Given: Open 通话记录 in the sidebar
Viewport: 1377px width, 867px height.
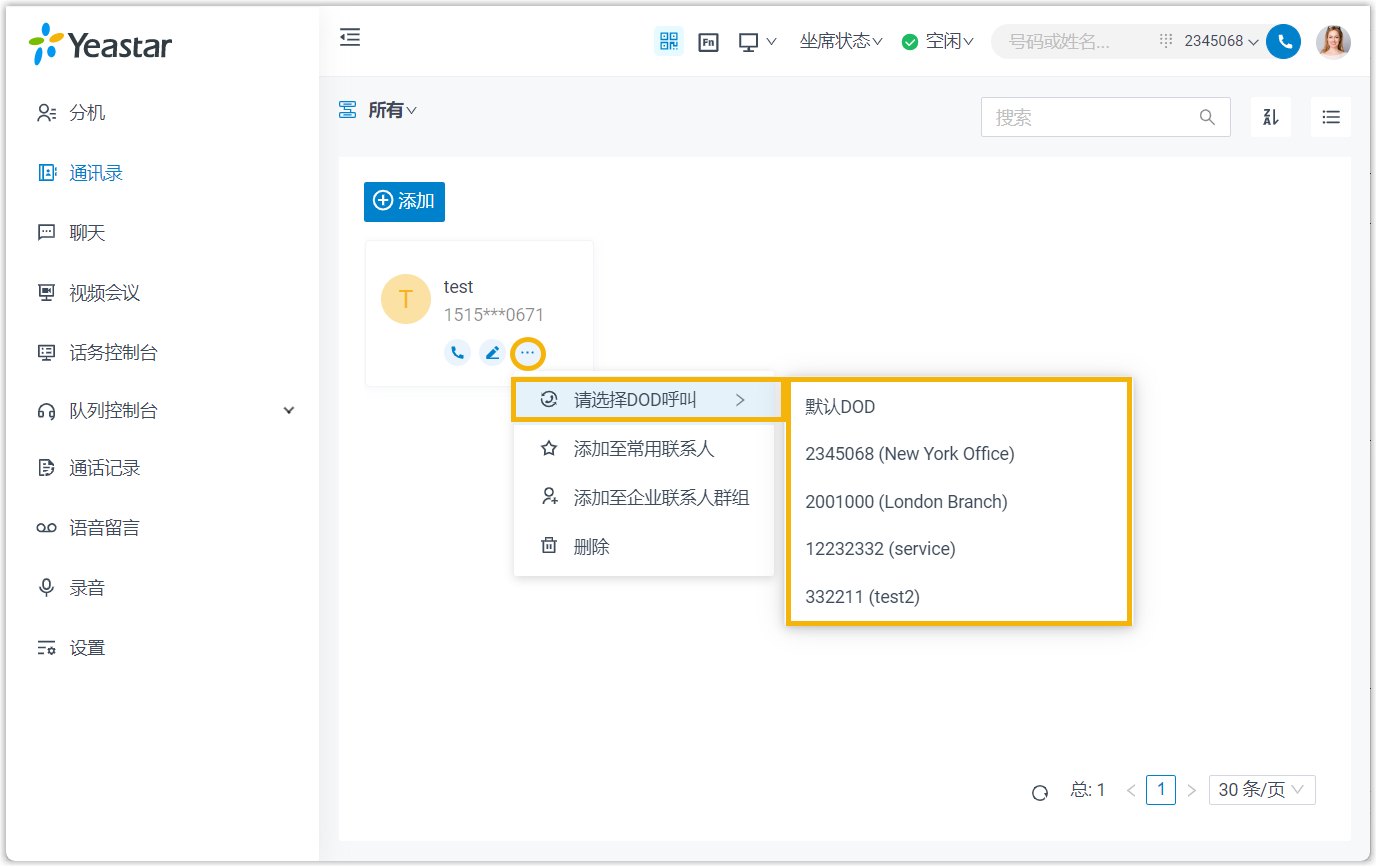Looking at the screenshot, I should click(104, 468).
